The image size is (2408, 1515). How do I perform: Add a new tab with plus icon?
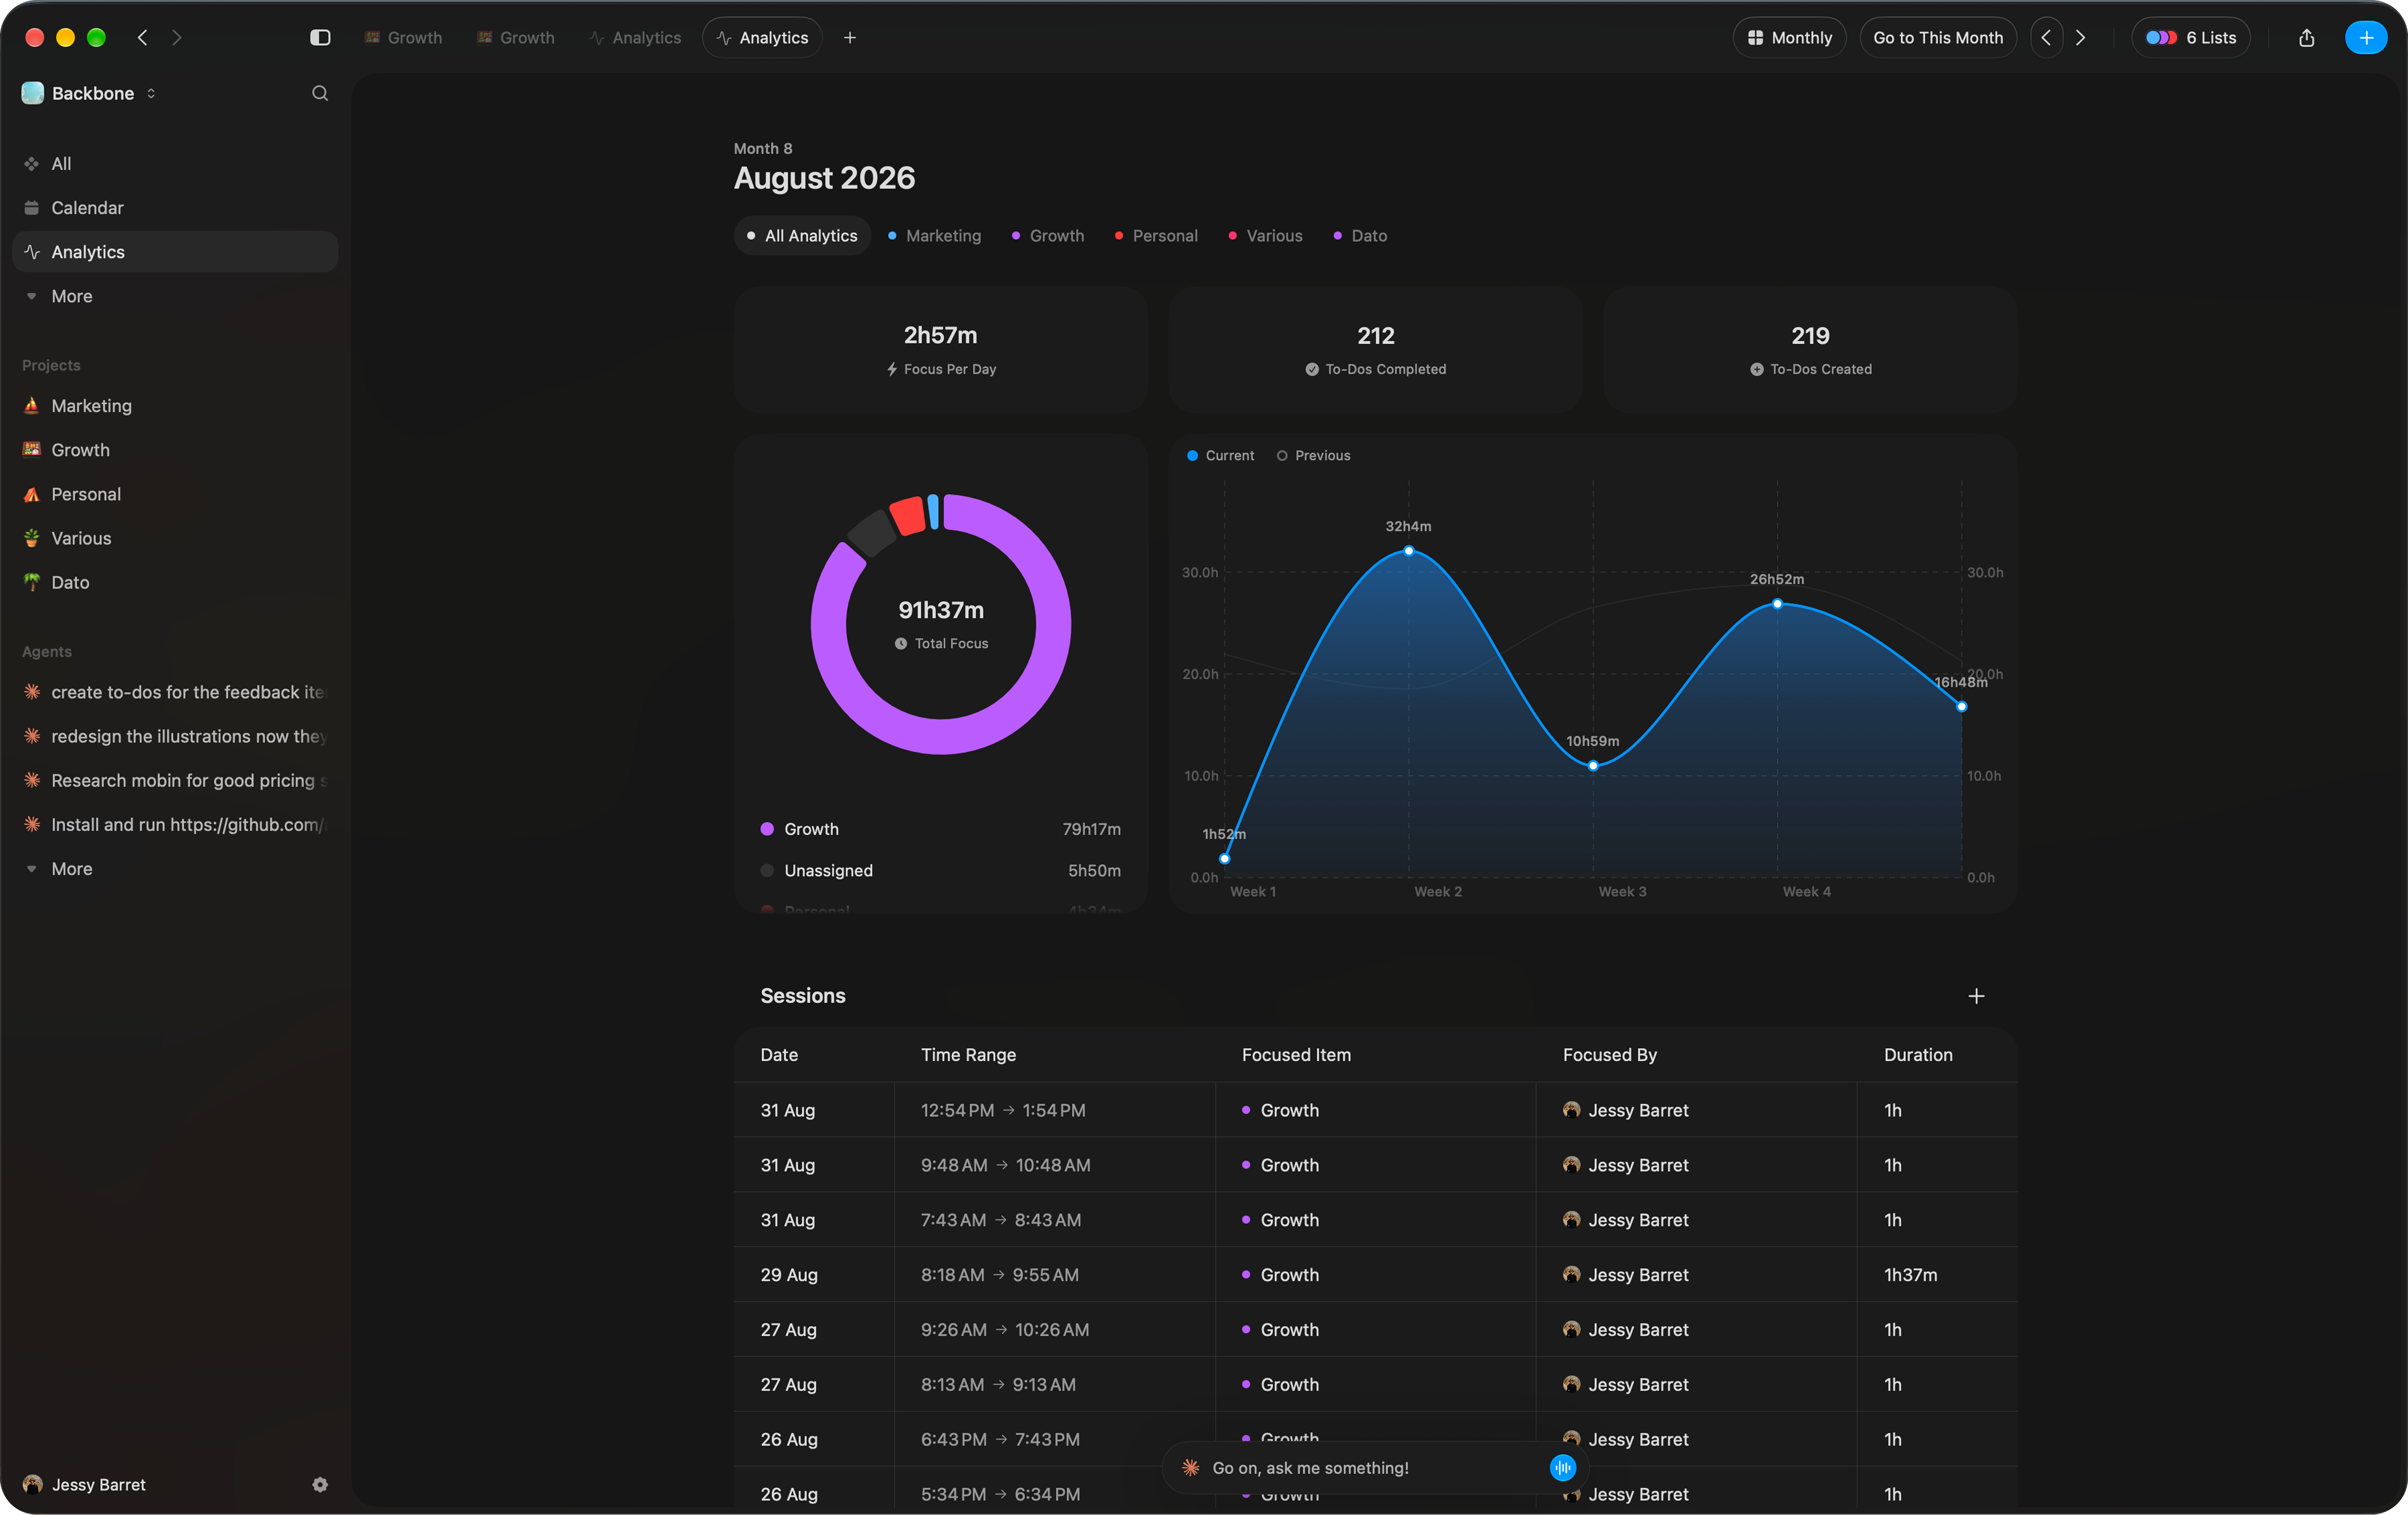850,38
